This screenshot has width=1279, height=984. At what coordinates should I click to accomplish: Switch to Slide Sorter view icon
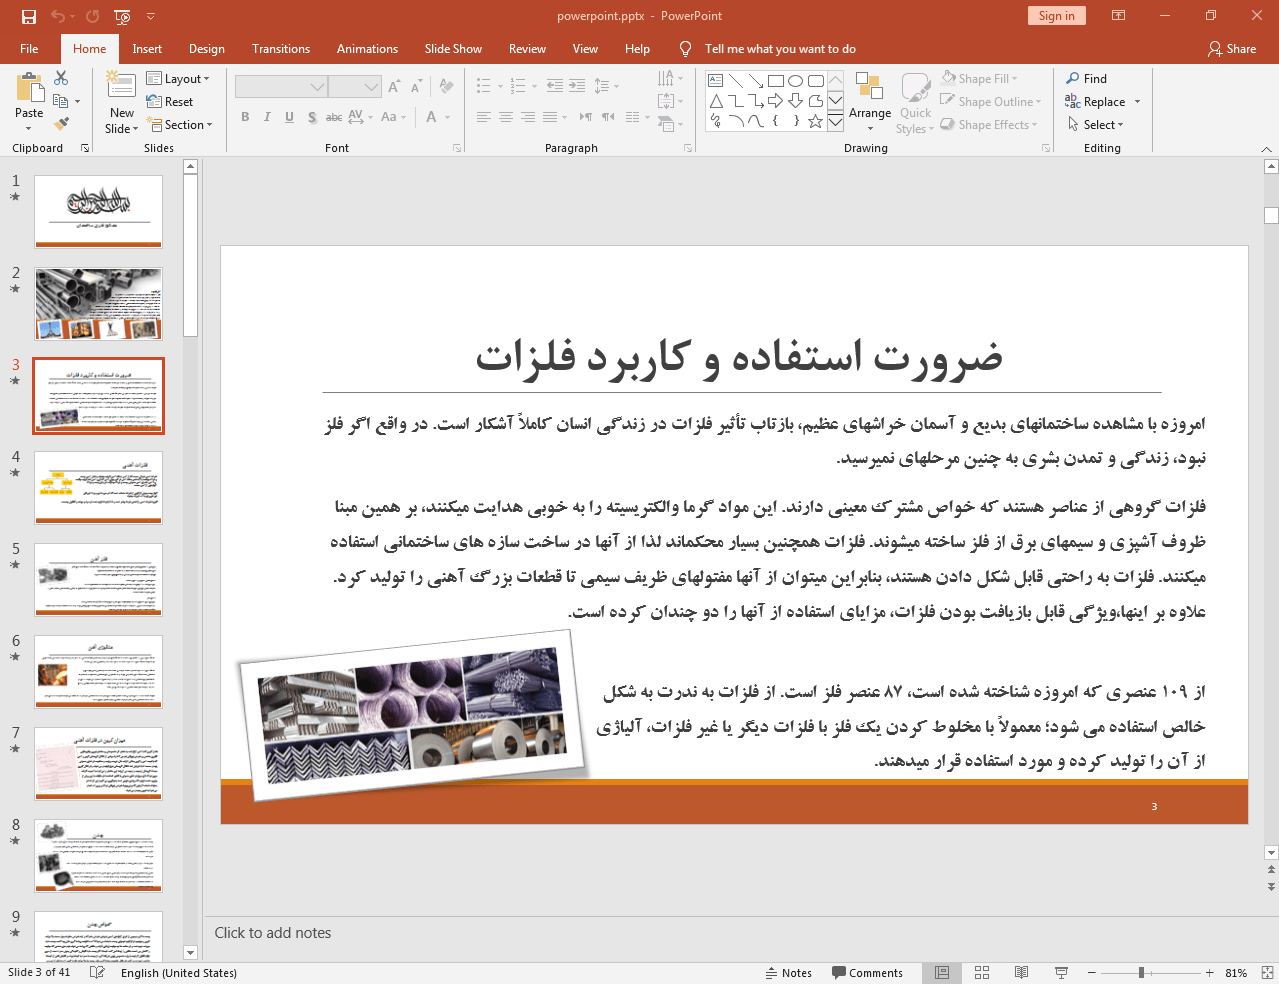pyautogui.click(x=982, y=973)
